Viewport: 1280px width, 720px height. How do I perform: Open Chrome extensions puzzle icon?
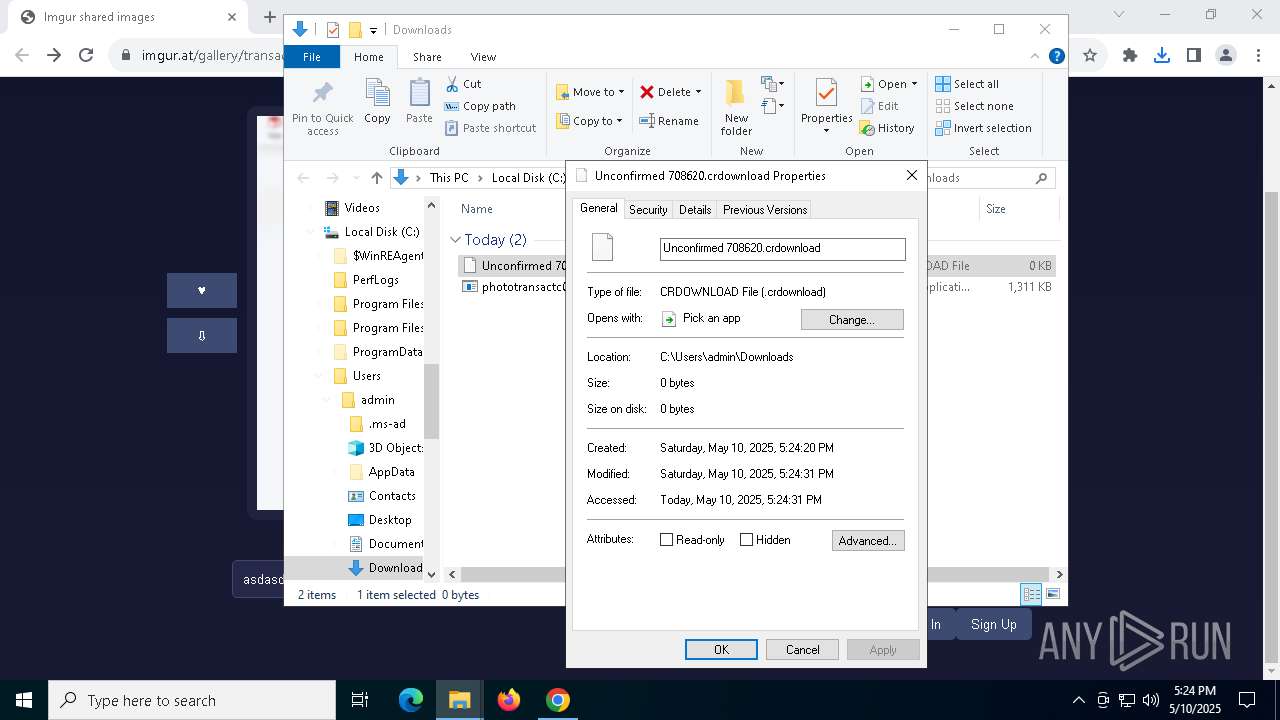pyautogui.click(x=1130, y=55)
